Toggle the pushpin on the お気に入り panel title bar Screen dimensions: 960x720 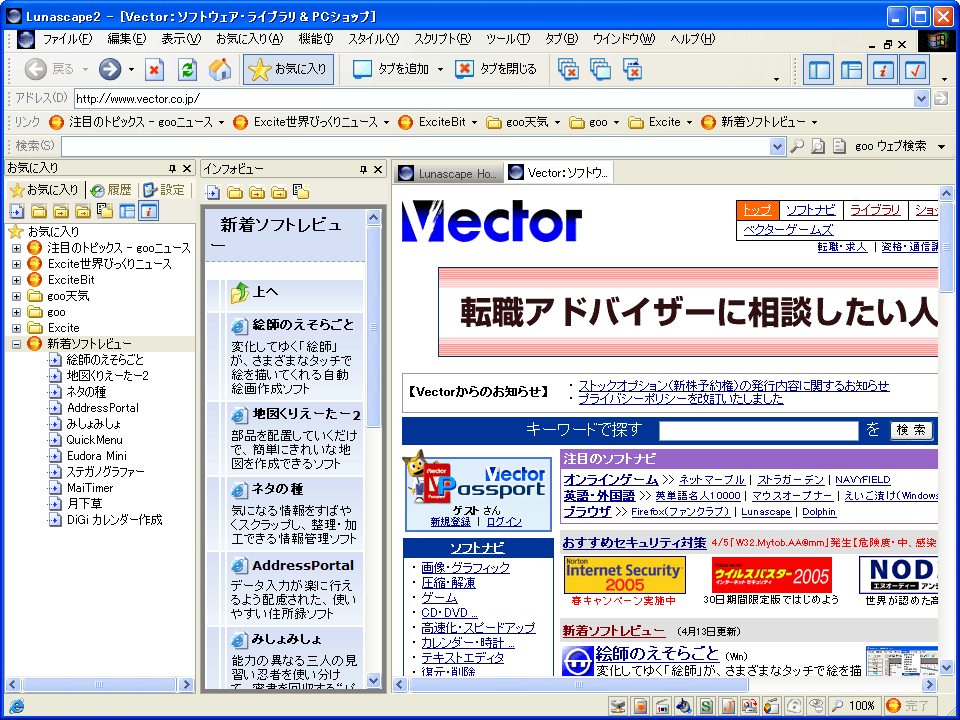173,168
